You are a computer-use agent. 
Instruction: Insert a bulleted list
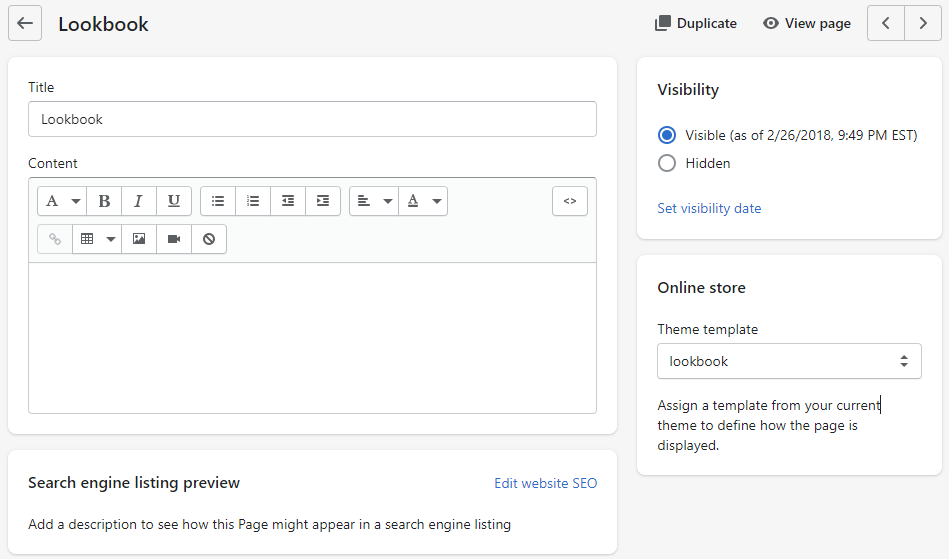[x=218, y=201]
